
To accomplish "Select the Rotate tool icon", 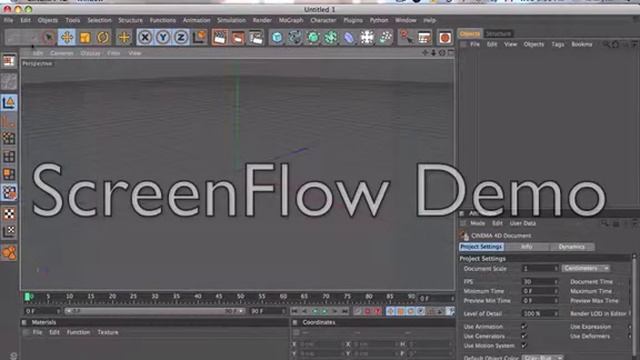I will [x=103, y=38].
